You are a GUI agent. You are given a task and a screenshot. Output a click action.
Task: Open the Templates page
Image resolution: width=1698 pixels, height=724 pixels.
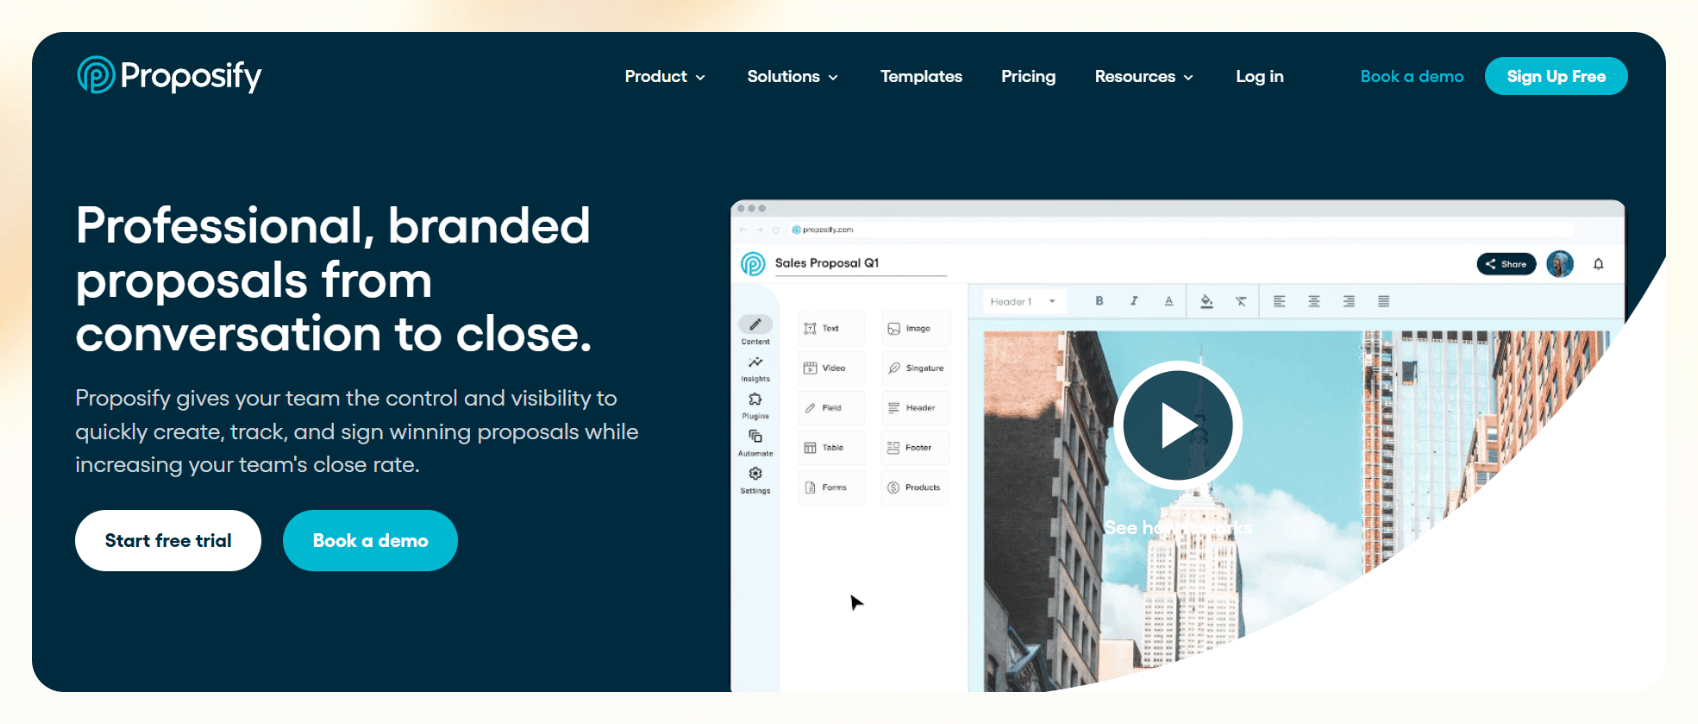[x=921, y=76]
